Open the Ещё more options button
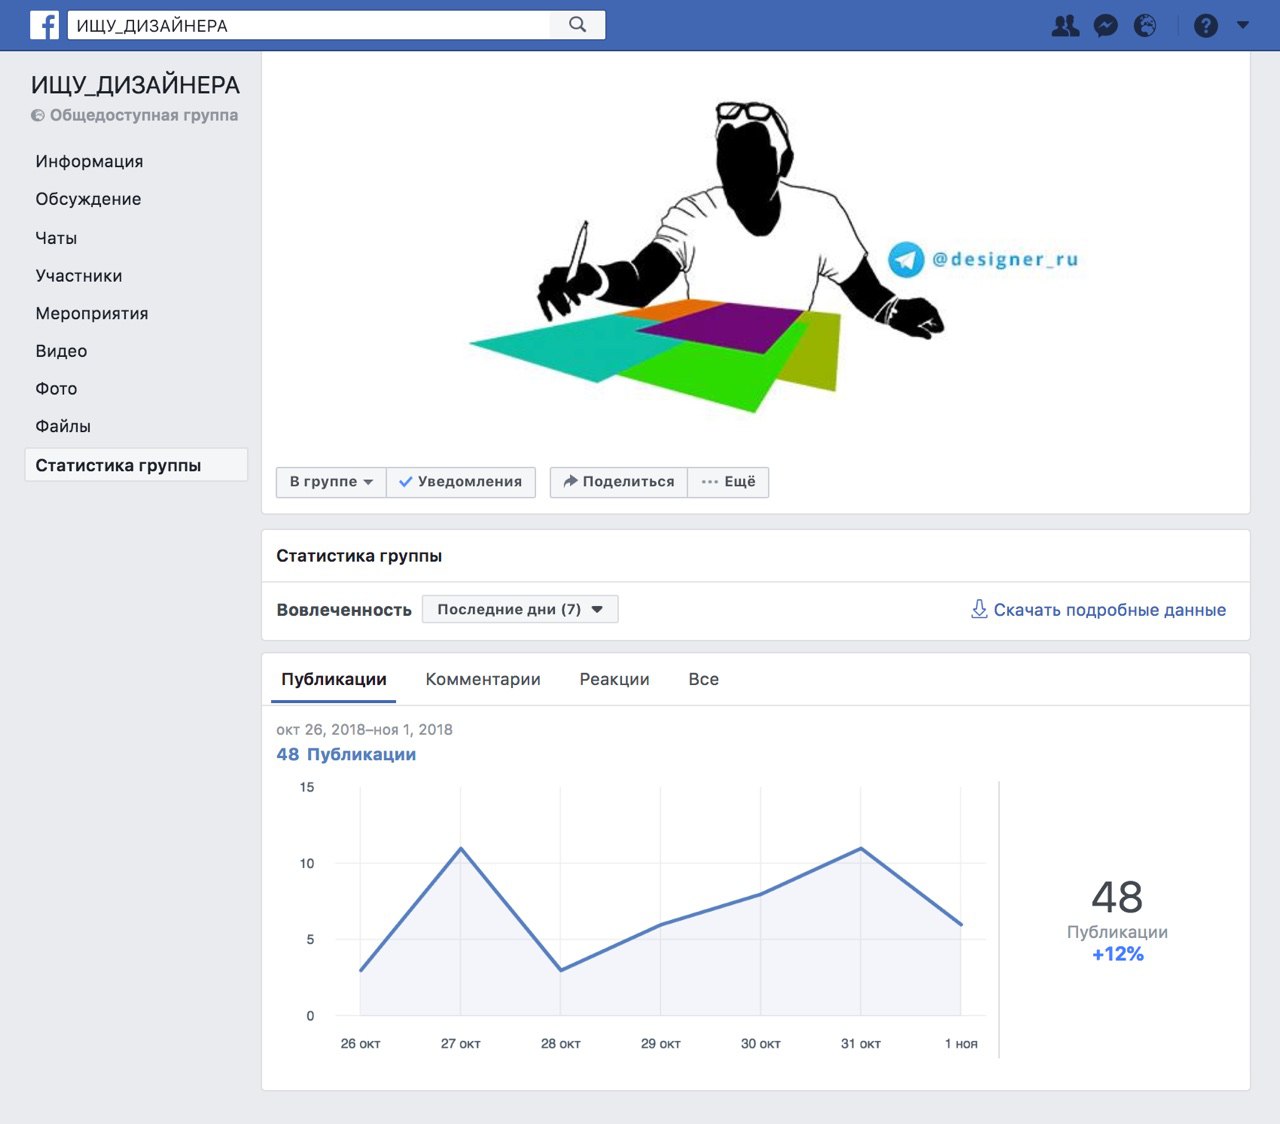This screenshot has height=1124, width=1280. [x=728, y=482]
